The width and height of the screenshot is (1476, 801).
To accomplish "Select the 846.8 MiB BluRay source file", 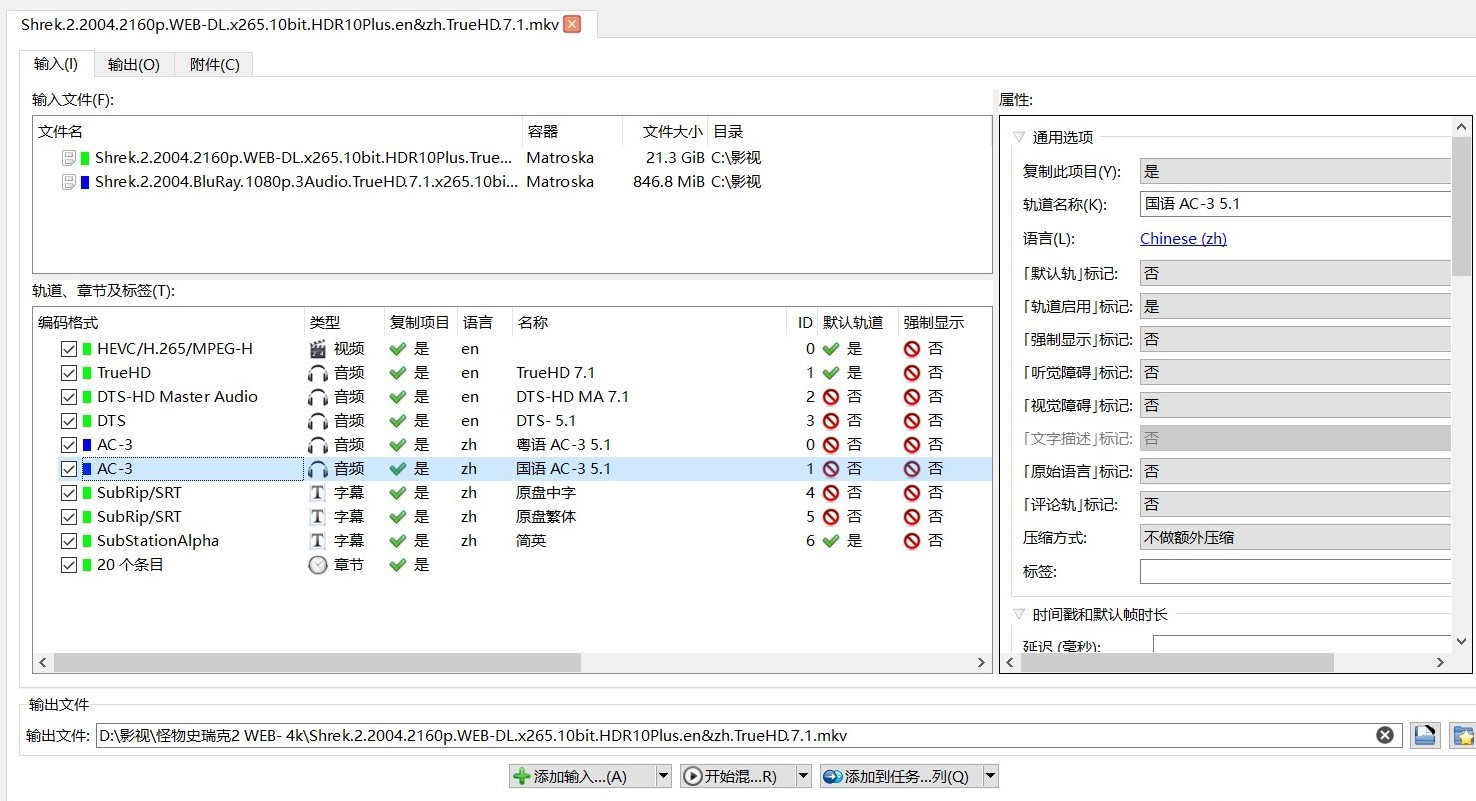I will 512,182.
